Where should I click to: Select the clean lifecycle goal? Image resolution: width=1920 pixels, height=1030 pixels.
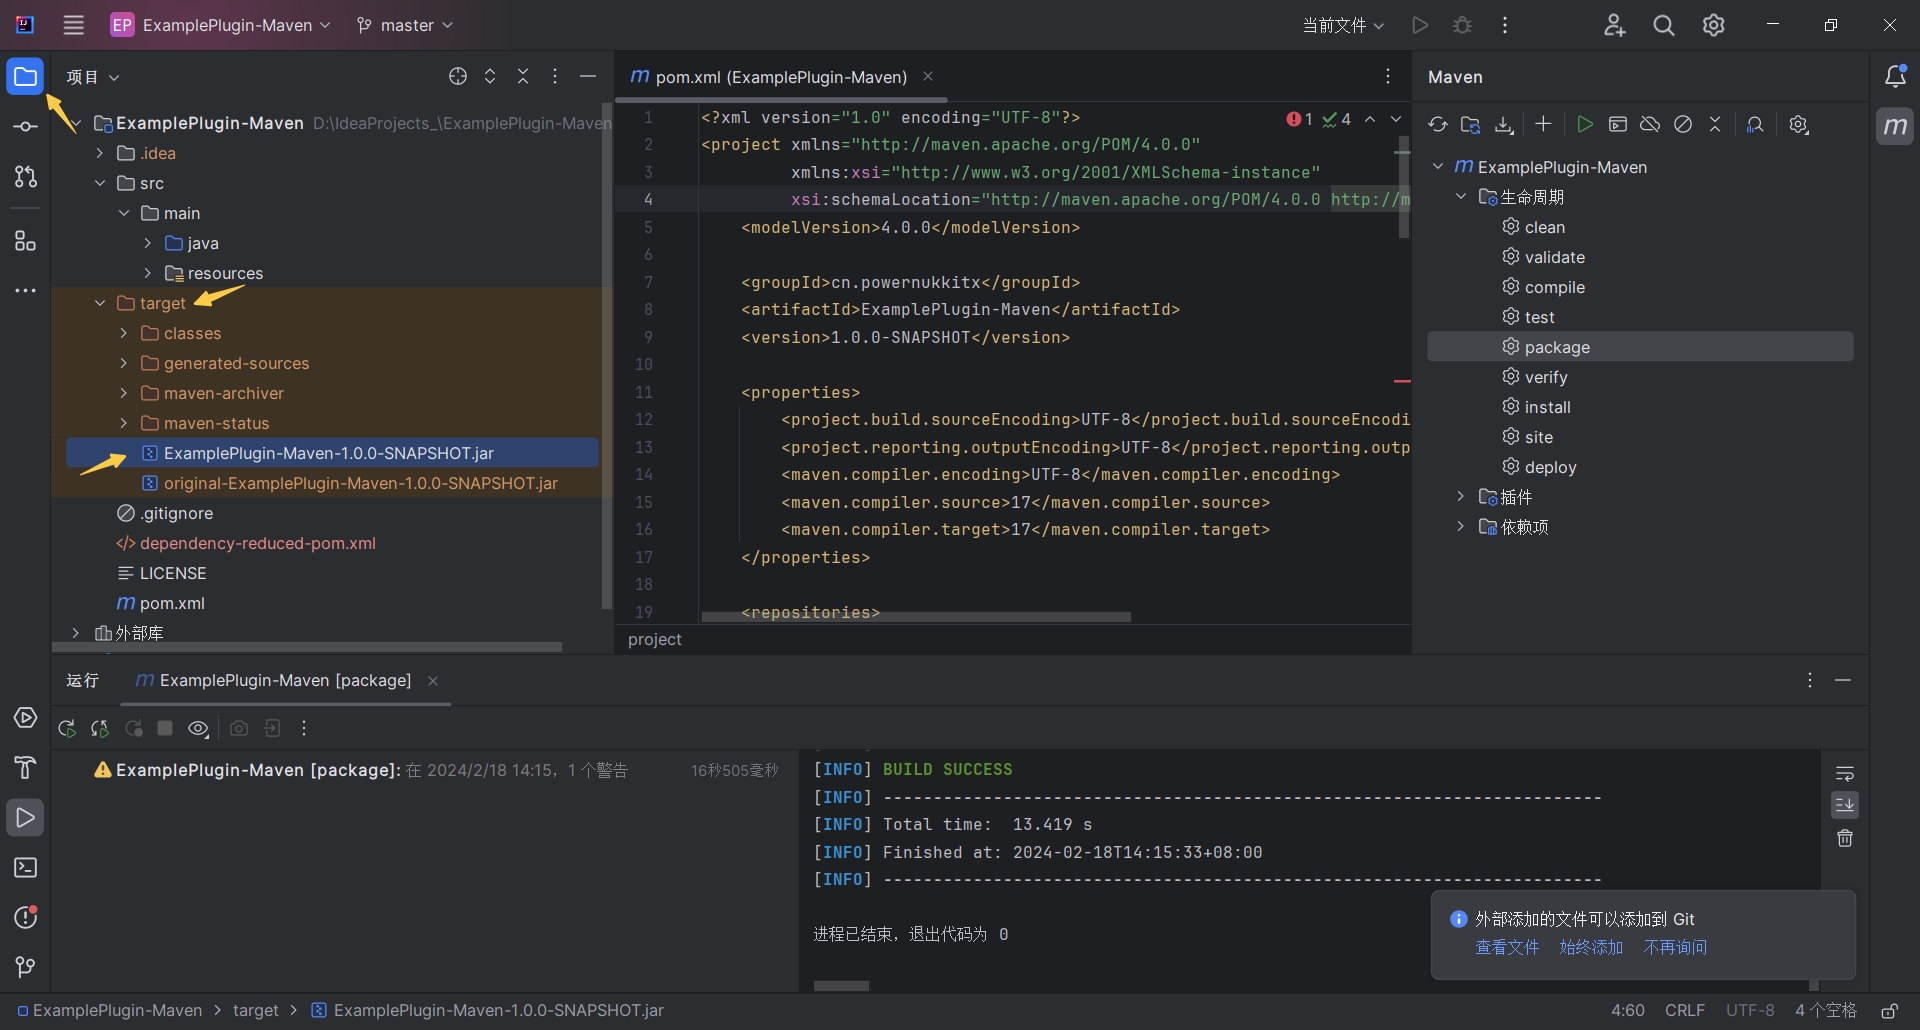(1544, 227)
